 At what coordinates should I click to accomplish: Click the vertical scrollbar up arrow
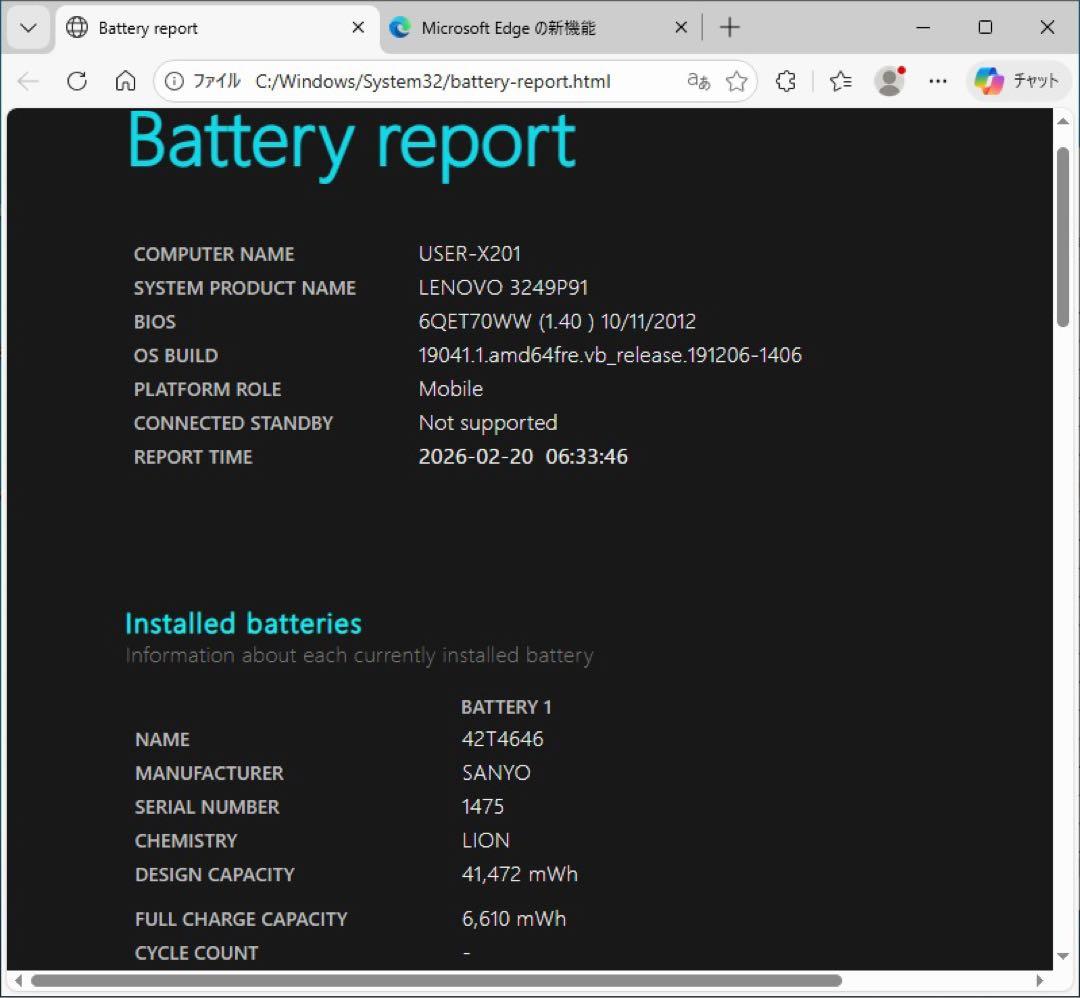coord(1063,121)
